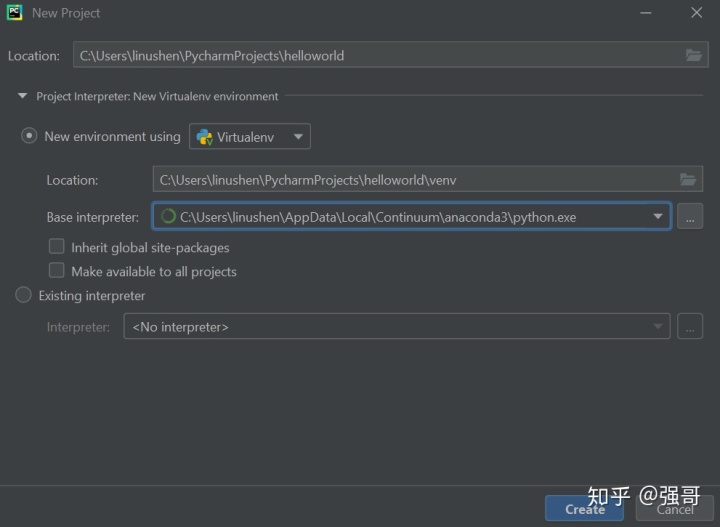Check Make available to all projects
Screen dimensions: 720x527
tap(56, 270)
